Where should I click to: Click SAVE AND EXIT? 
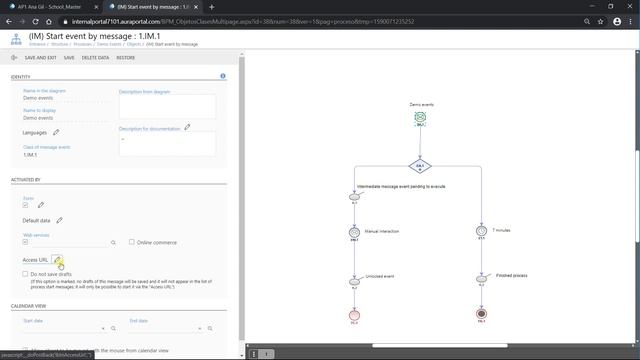pos(40,58)
